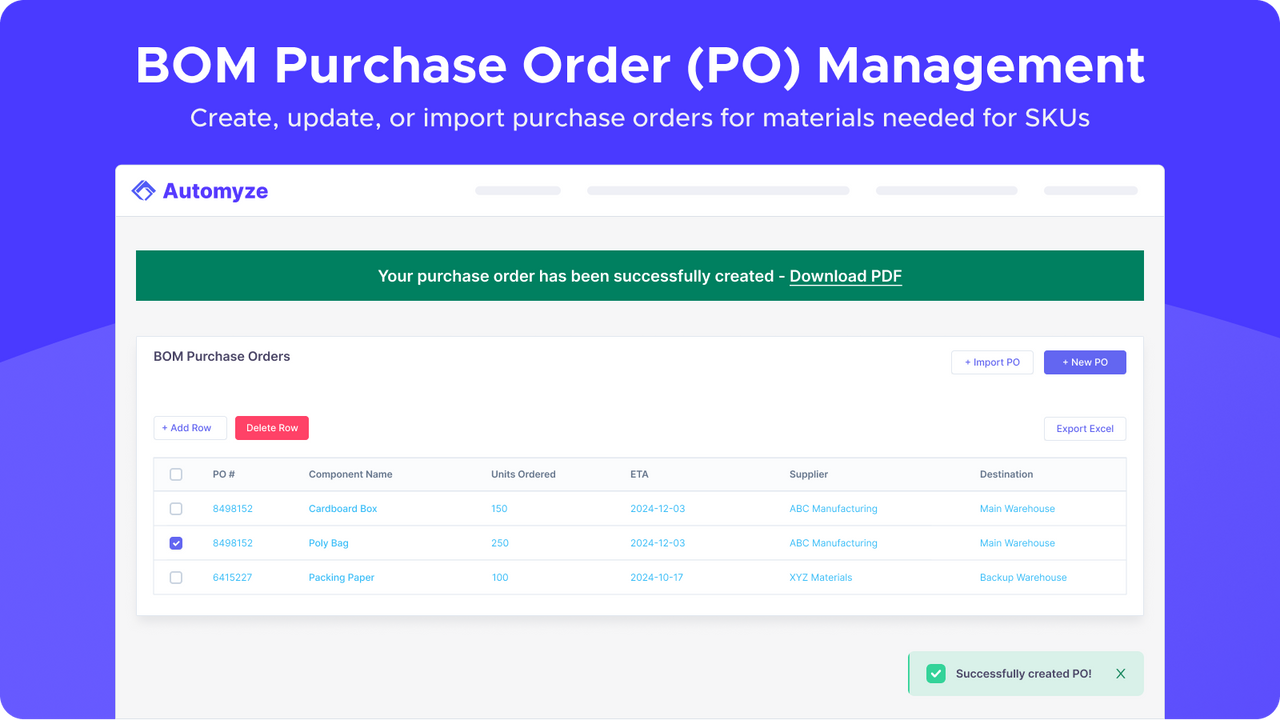Dismiss the Successfully created PO toast
The image size is (1280, 720).
[1120, 674]
